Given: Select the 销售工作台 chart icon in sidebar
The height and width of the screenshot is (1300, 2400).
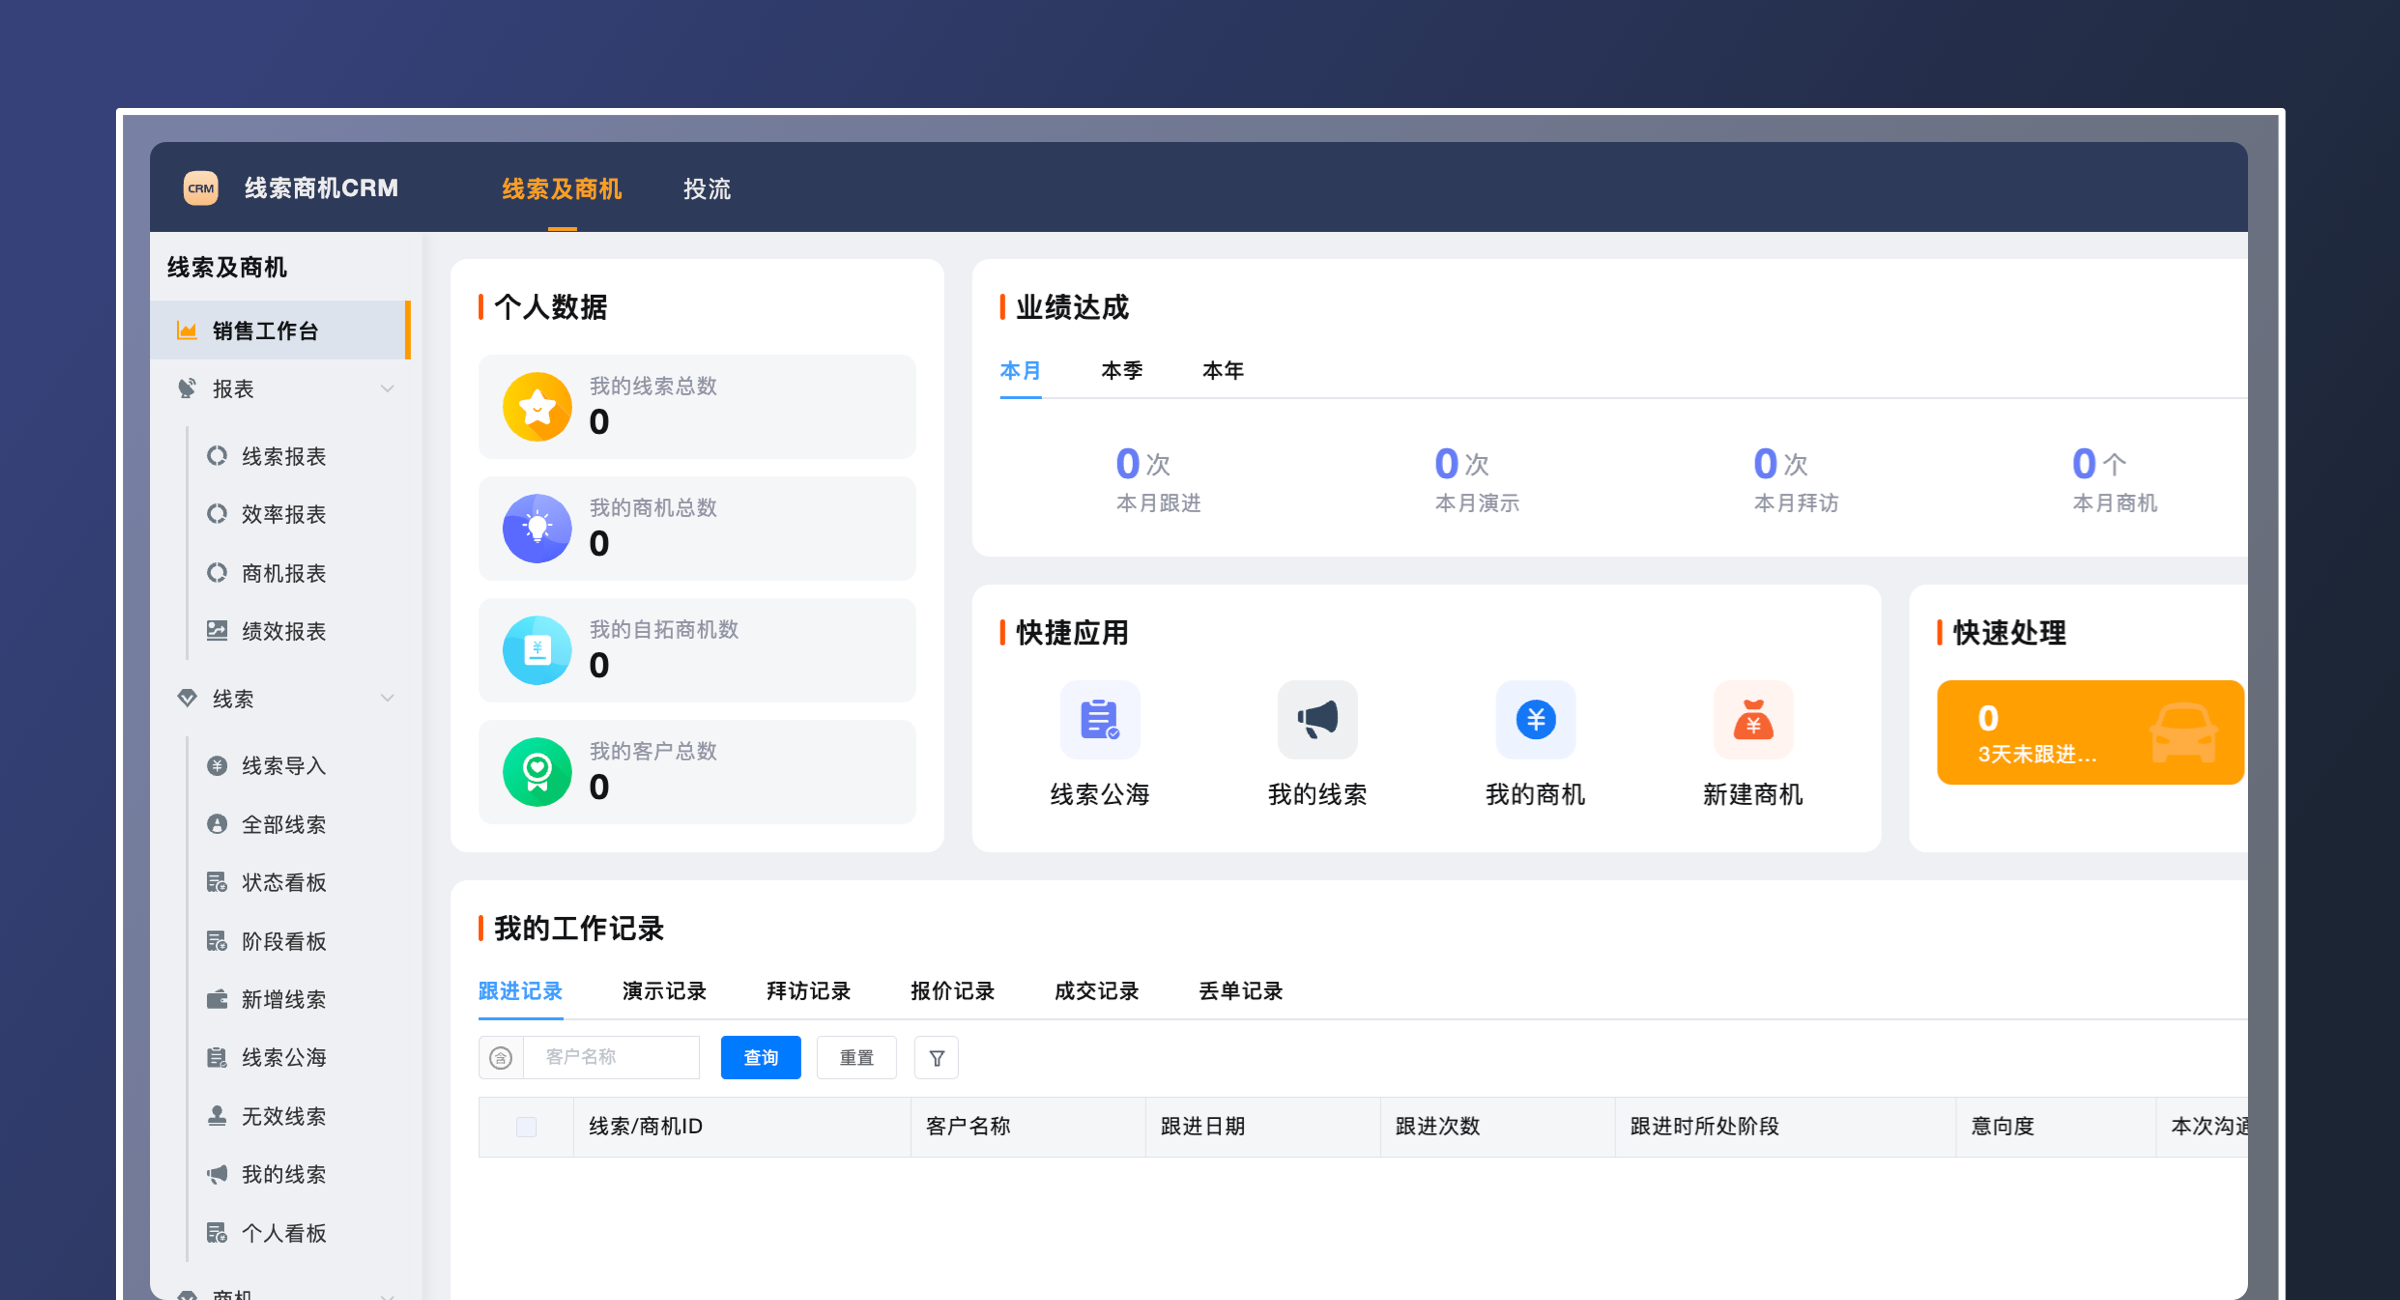Looking at the screenshot, I should (x=186, y=330).
